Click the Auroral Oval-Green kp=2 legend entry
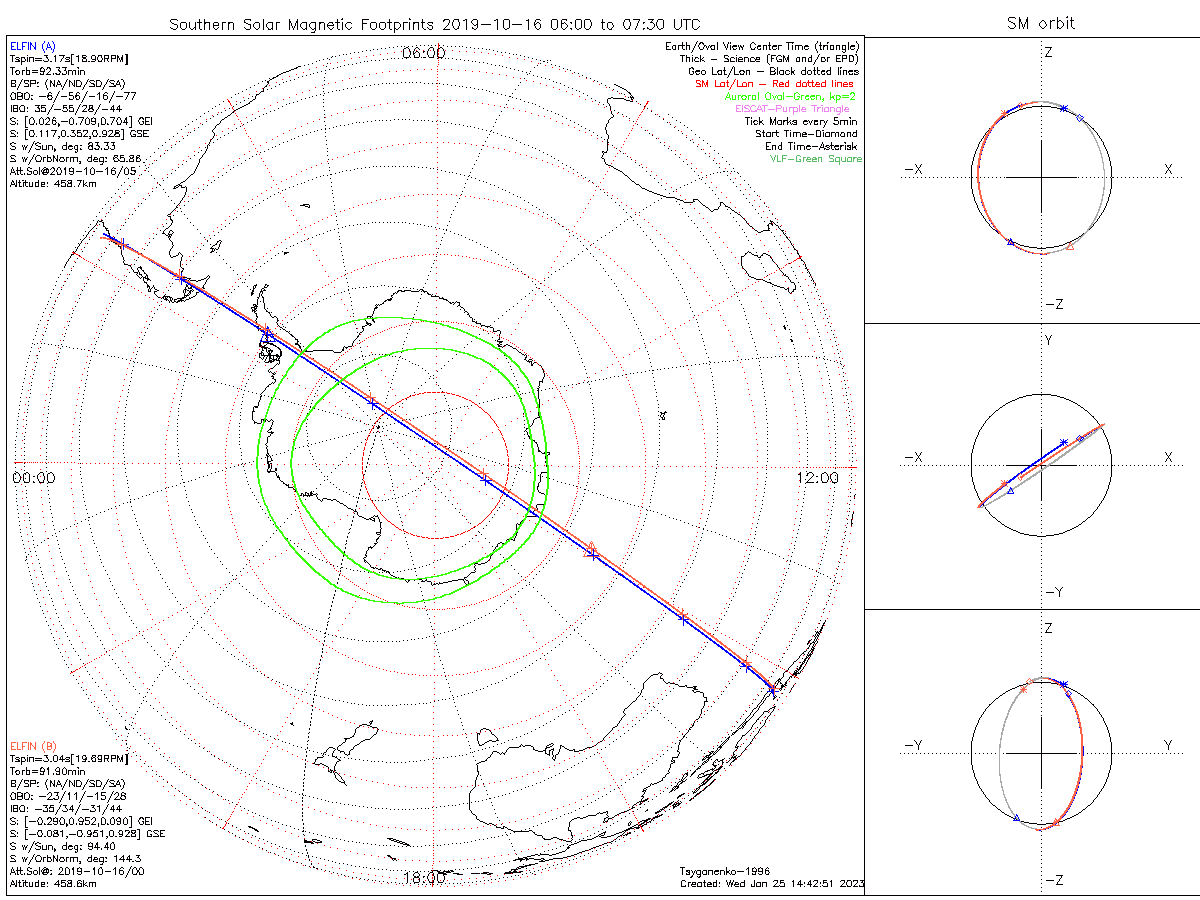1200x900 pixels. tap(792, 97)
